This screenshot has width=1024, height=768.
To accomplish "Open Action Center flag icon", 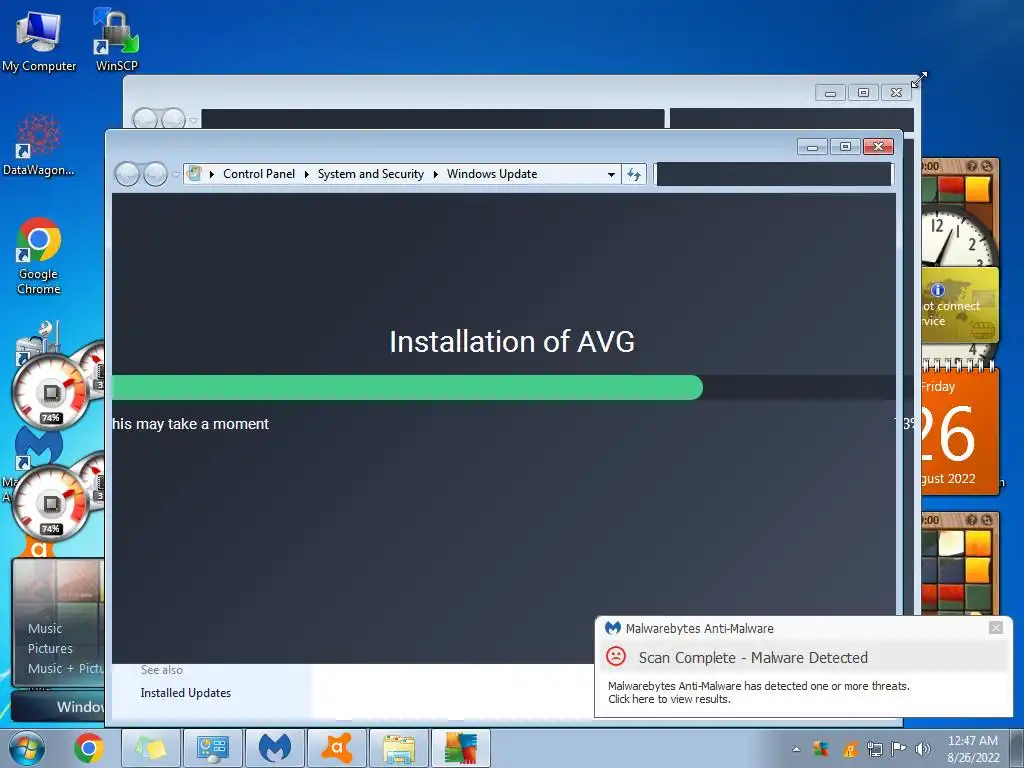I will click(x=899, y=749).
